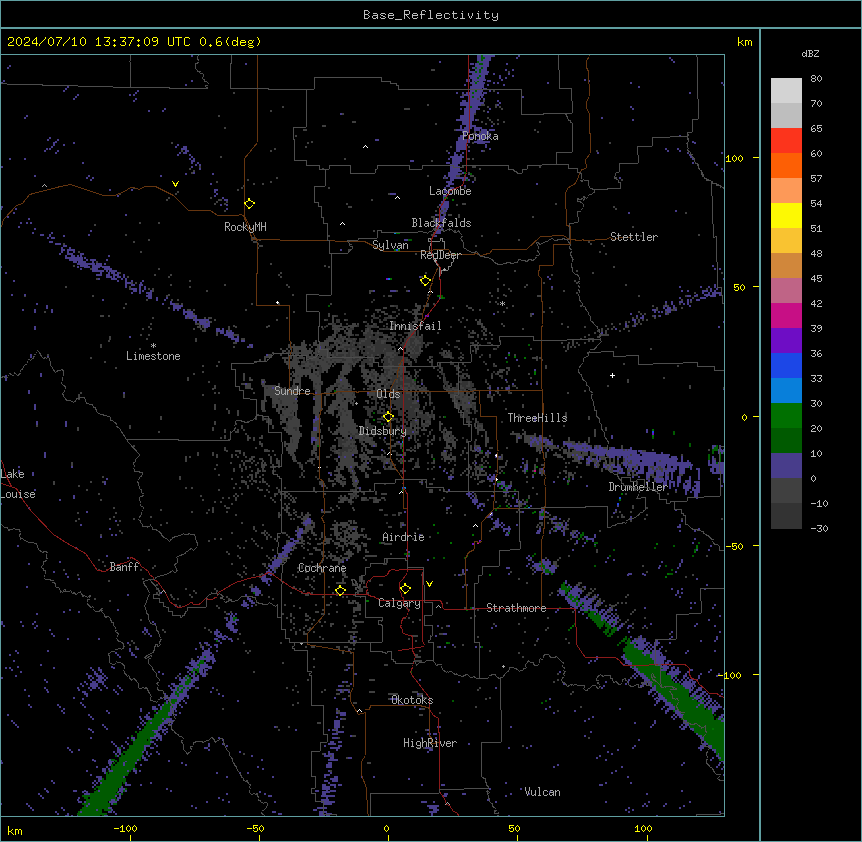Screen dimensions: 862x842
Task: Select the -50 tick on the horizontal axis
Action: (x=255, y=828)
